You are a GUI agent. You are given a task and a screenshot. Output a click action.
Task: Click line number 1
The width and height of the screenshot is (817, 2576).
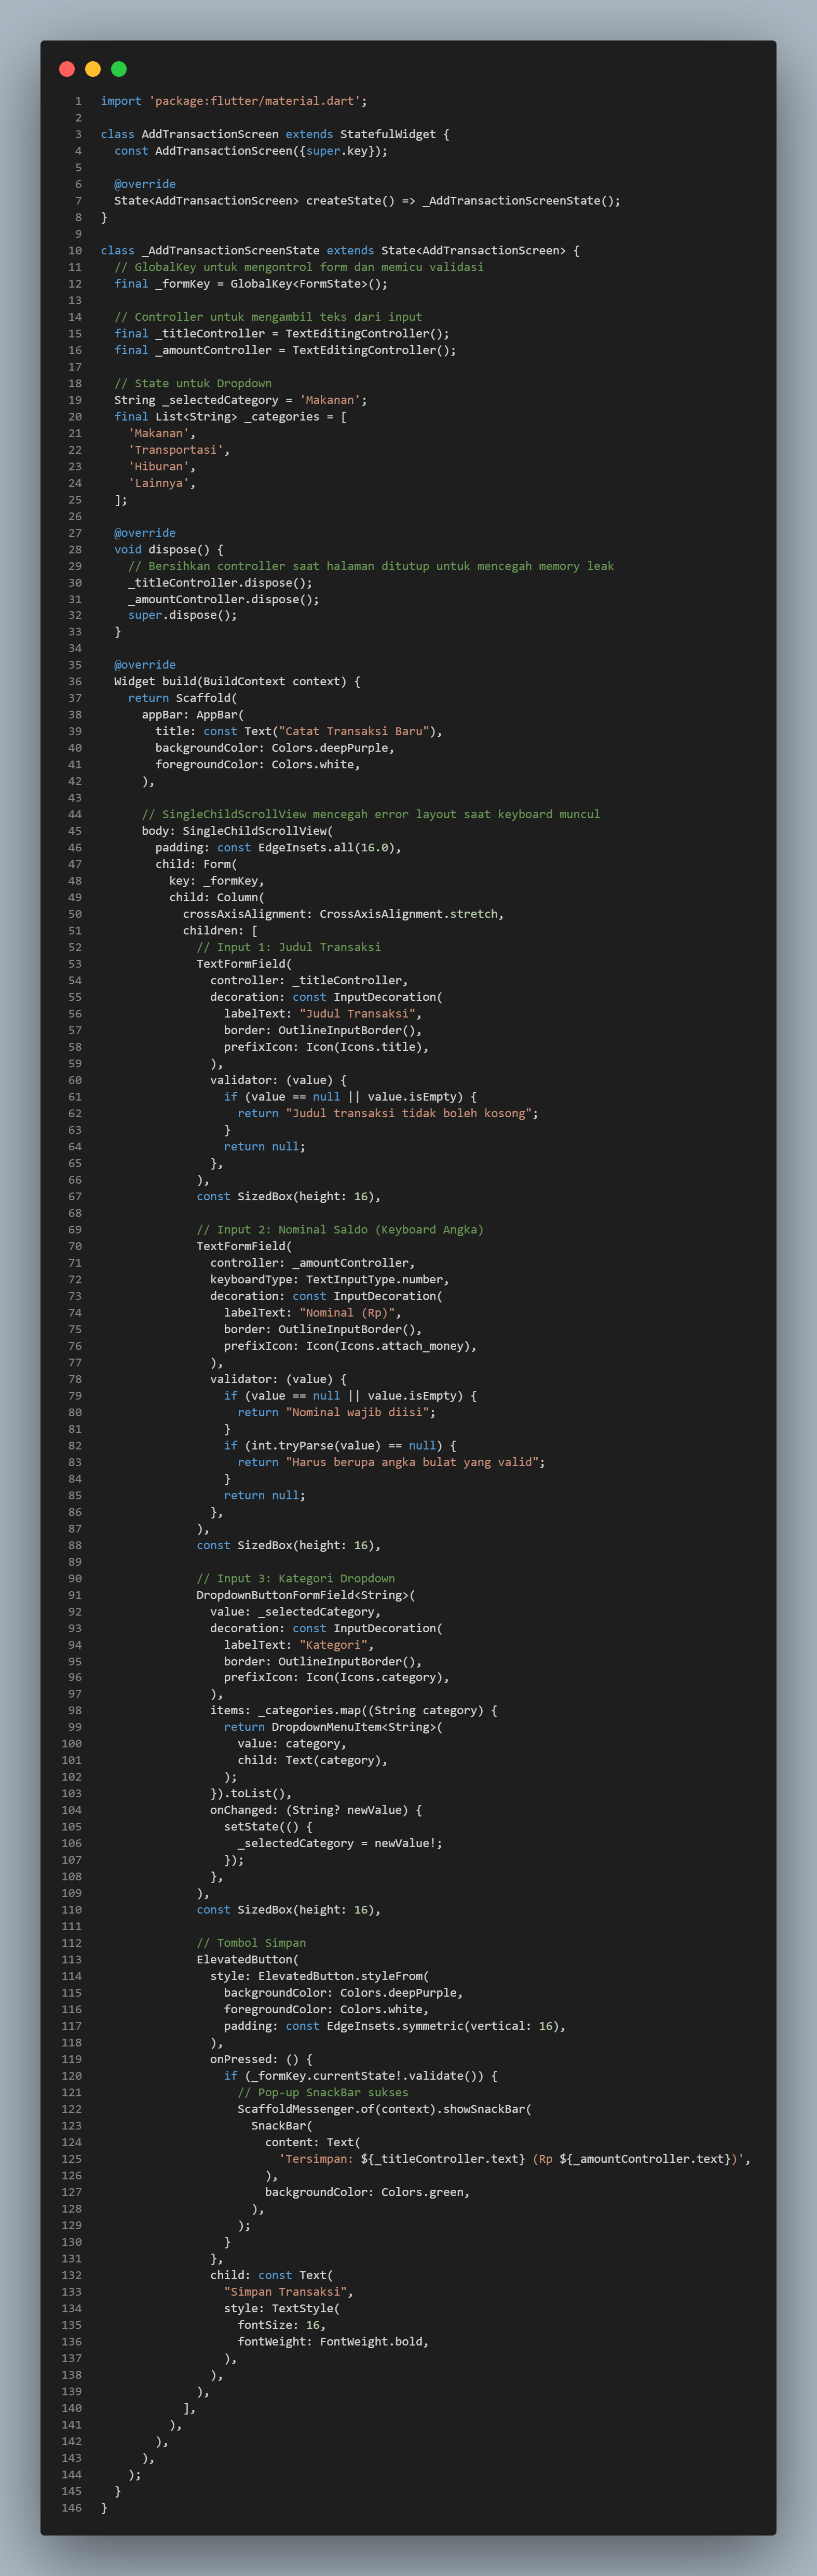(x=78, y=101)
